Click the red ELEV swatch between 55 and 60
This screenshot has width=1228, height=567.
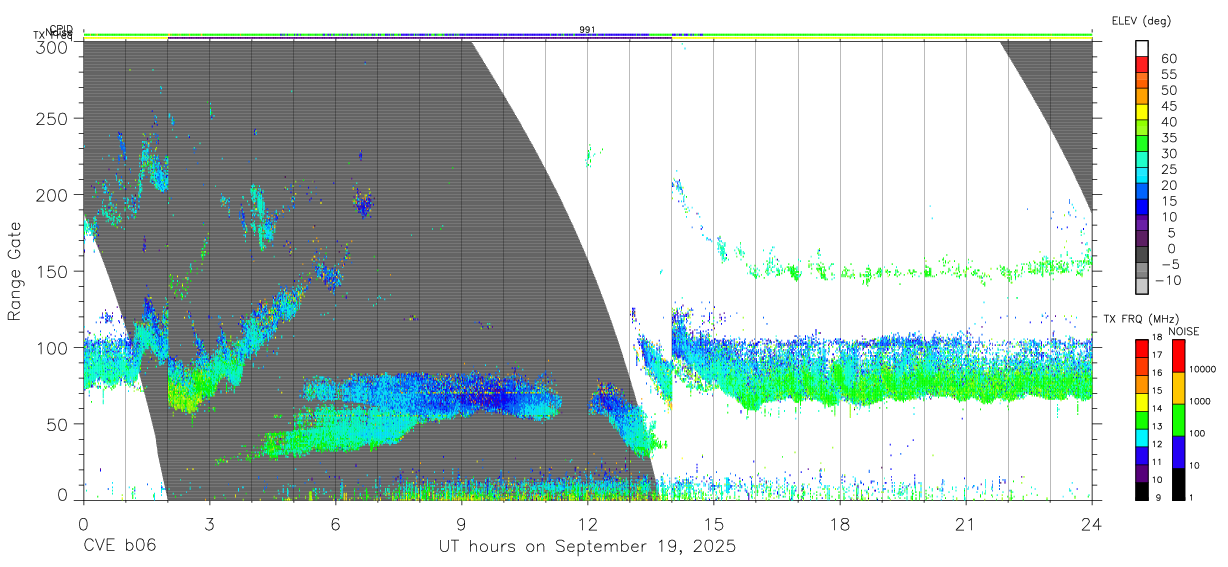[x=1141, y=65]
